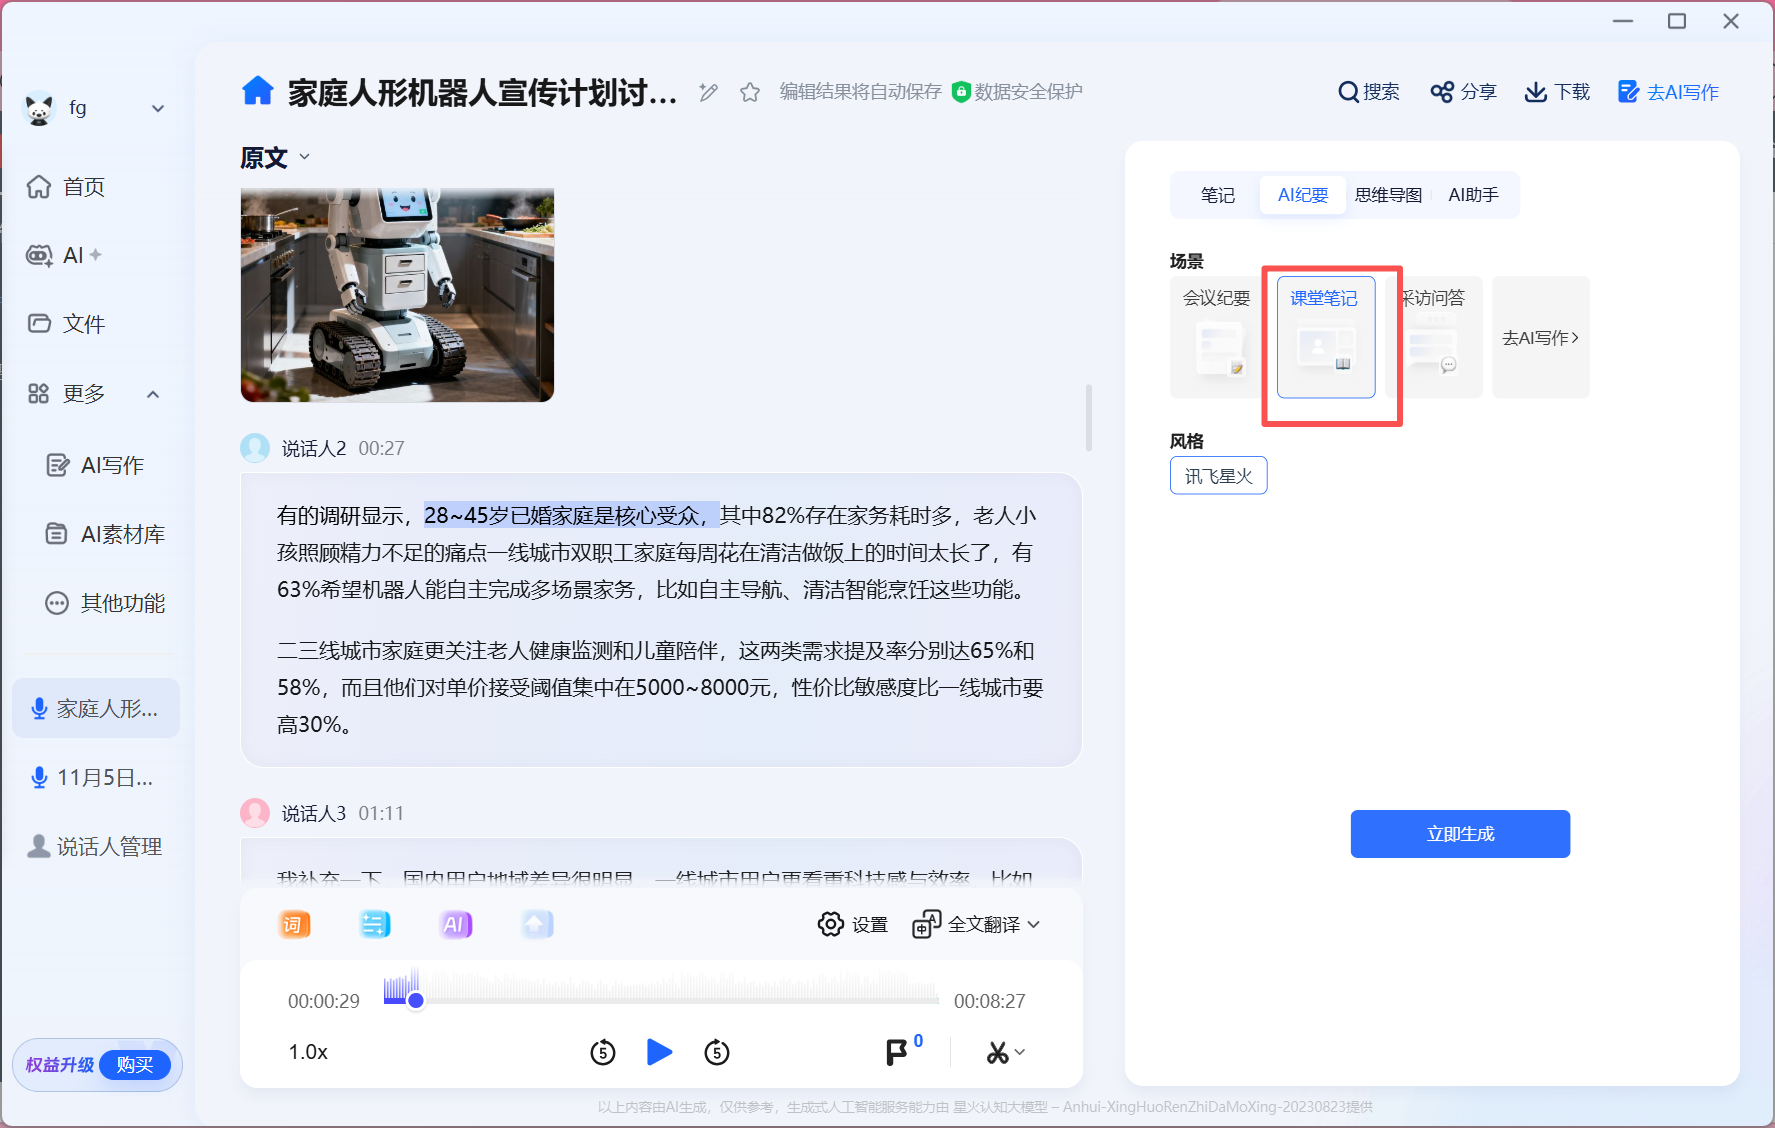Select the 会议纪要 scene card
The width and height of the screenshot is (1775, 1128).
click(1216, 337)
